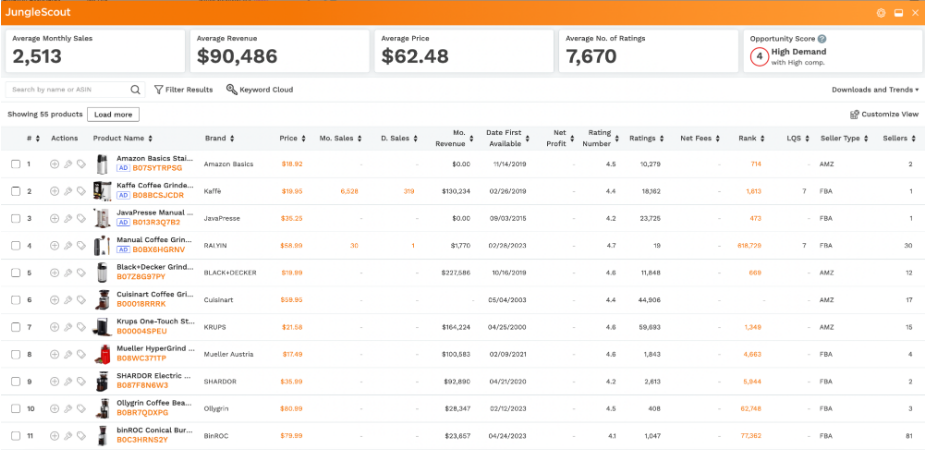Click the tag icon for Cuisinart row

81,300
